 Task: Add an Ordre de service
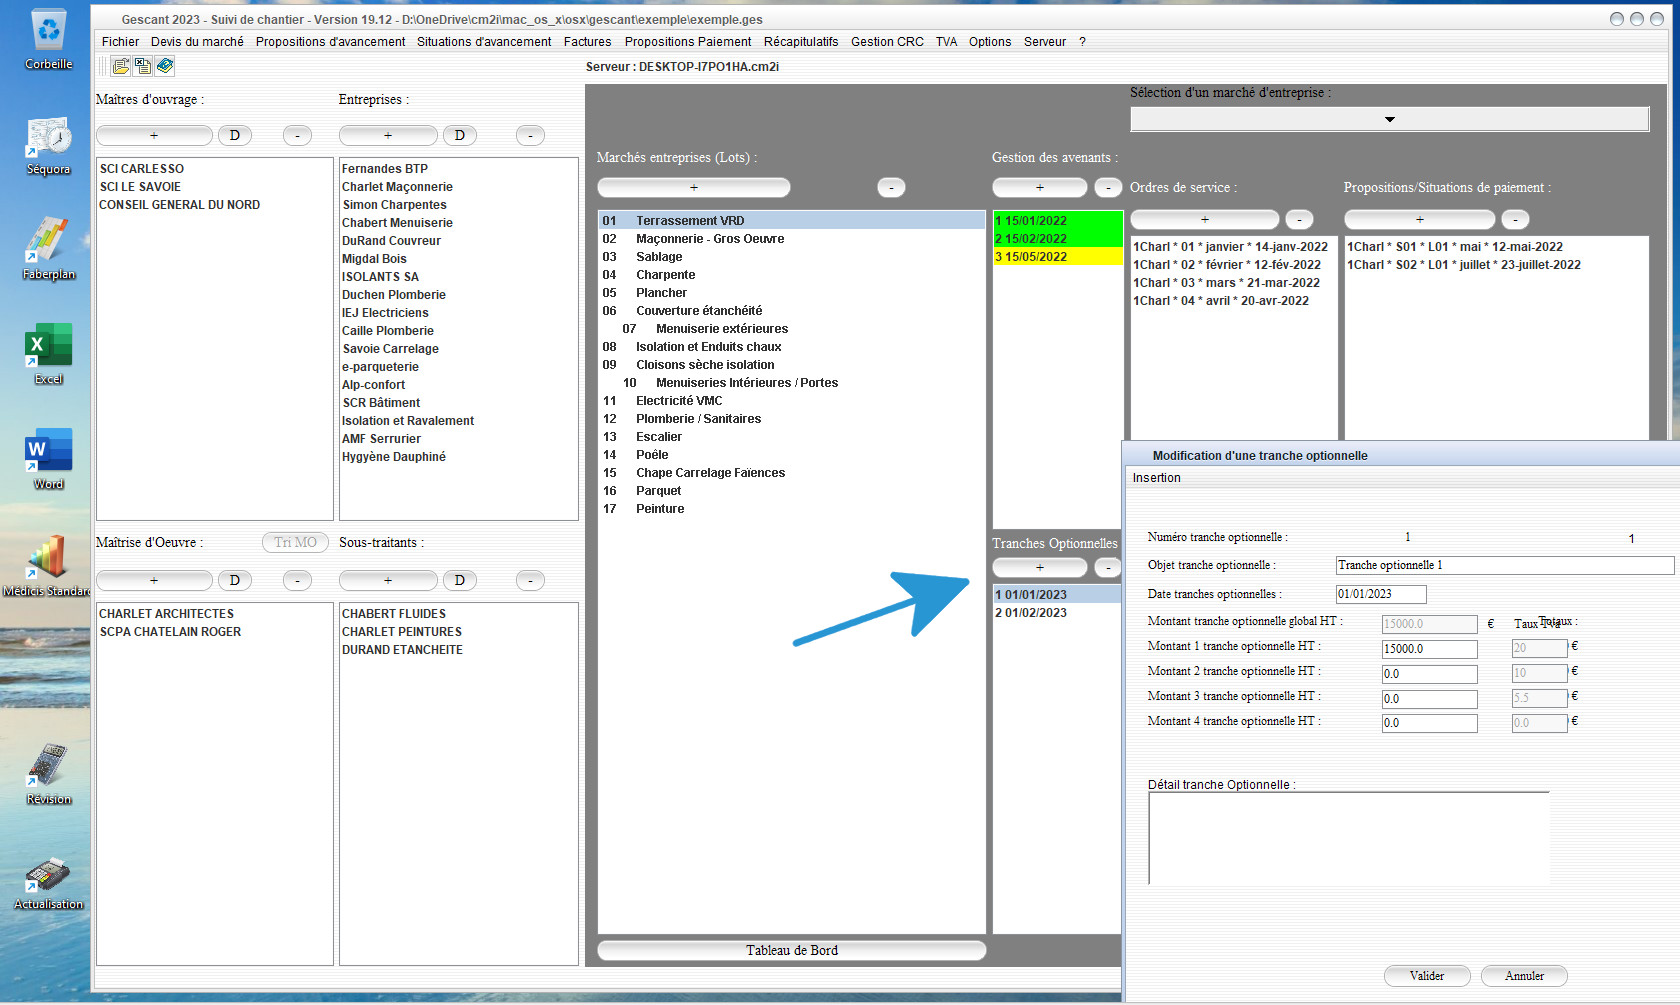coord(1205,219)
